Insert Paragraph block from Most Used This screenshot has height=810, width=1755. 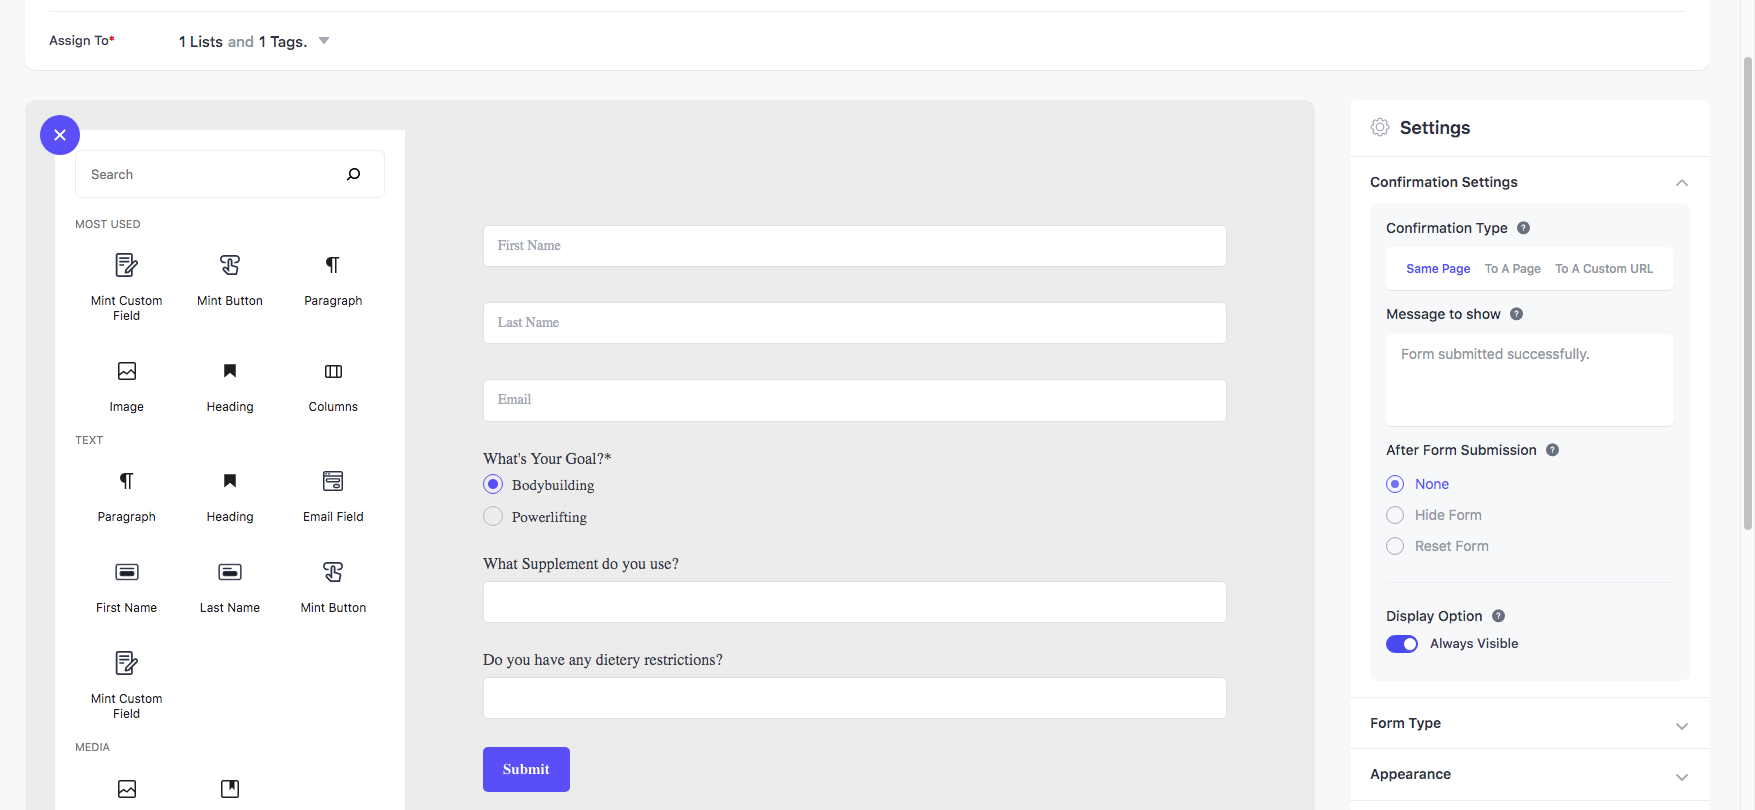pos(333,280)
